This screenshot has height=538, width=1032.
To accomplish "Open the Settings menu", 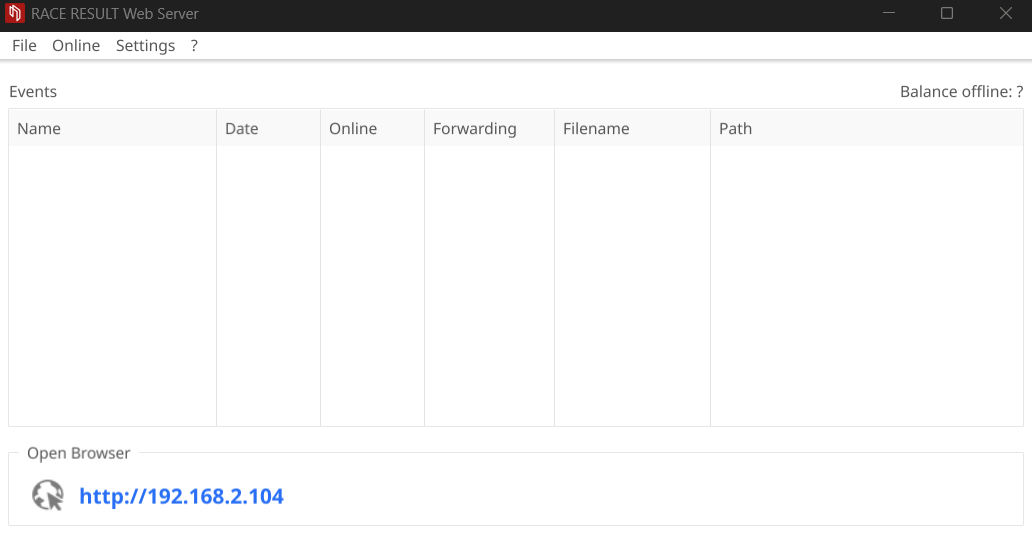I will click(x=145, y=46).
